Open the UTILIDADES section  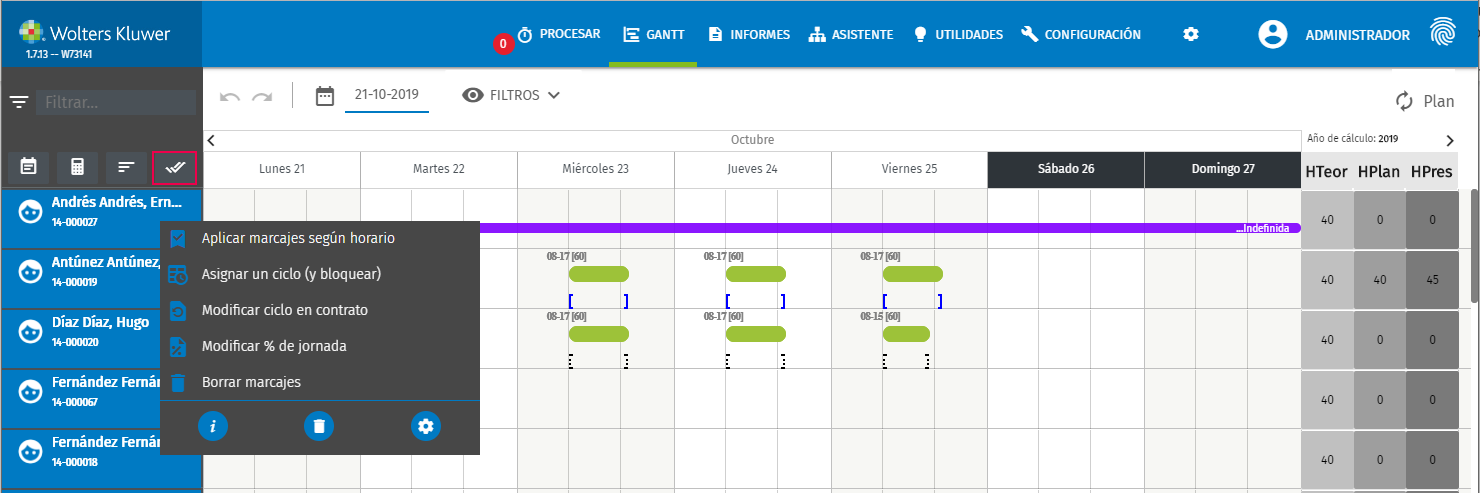click(957, 34)
